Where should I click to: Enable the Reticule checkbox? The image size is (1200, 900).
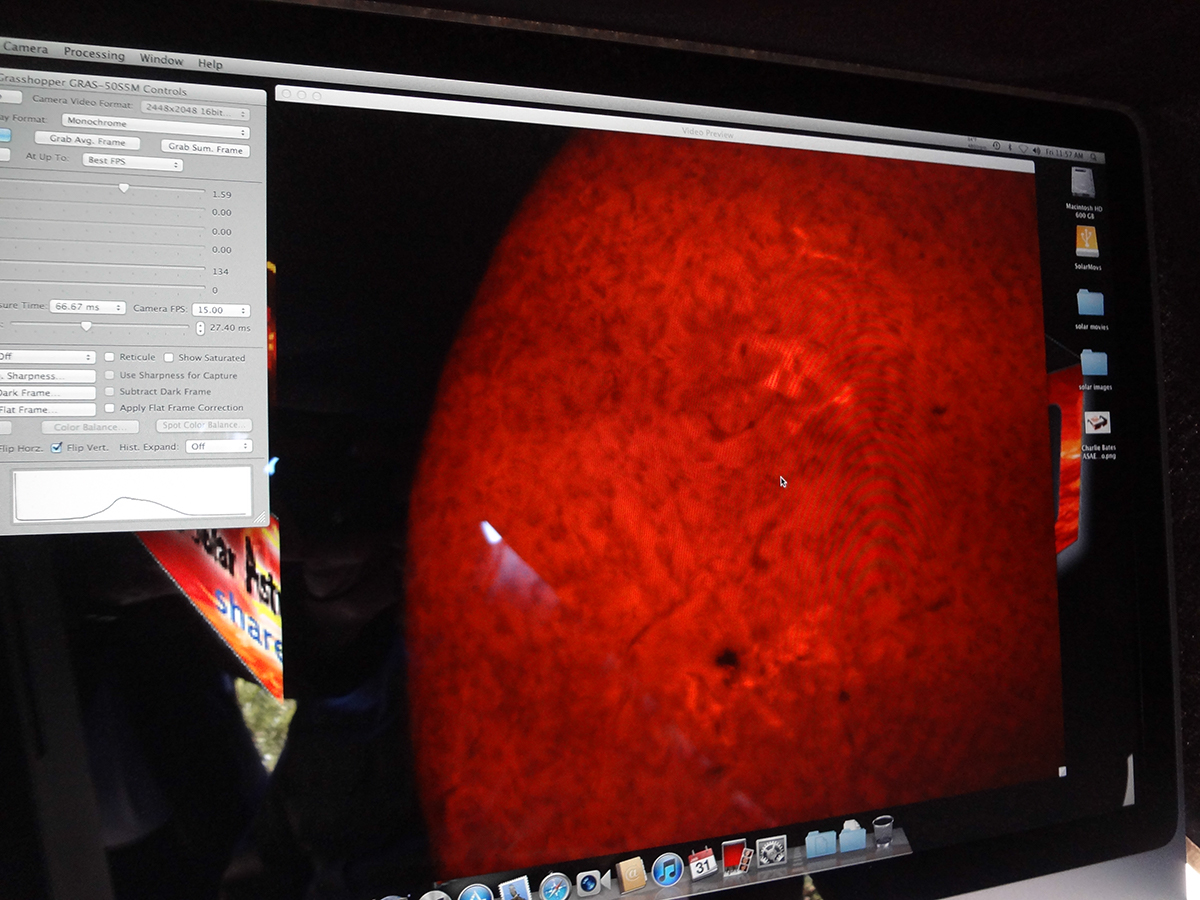109,357
